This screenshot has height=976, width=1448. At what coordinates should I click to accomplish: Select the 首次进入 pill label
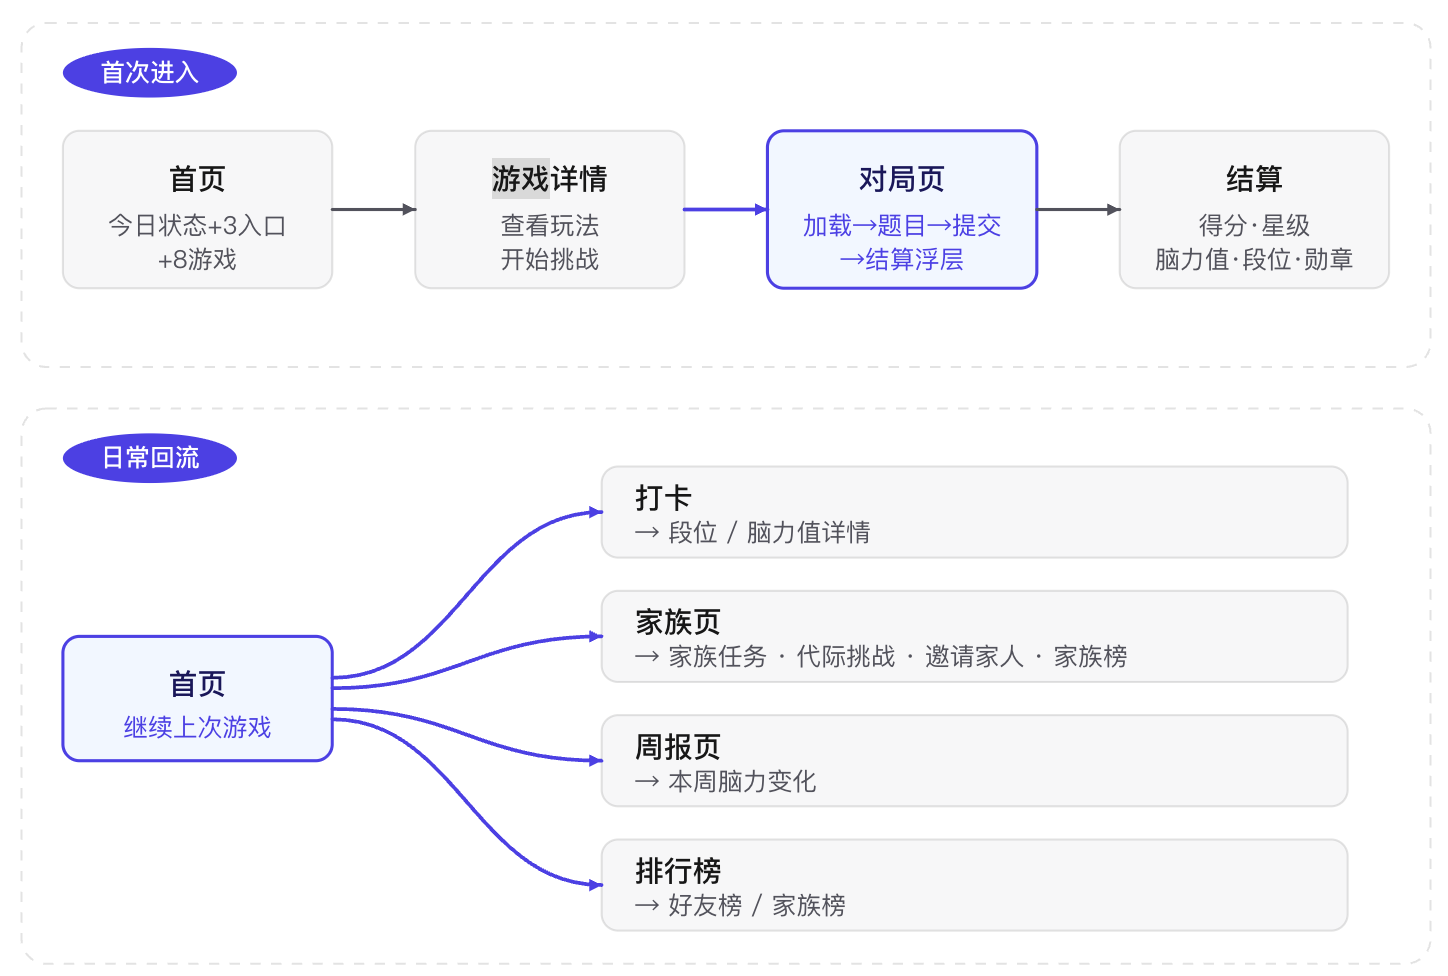click(x=150, y=73)
